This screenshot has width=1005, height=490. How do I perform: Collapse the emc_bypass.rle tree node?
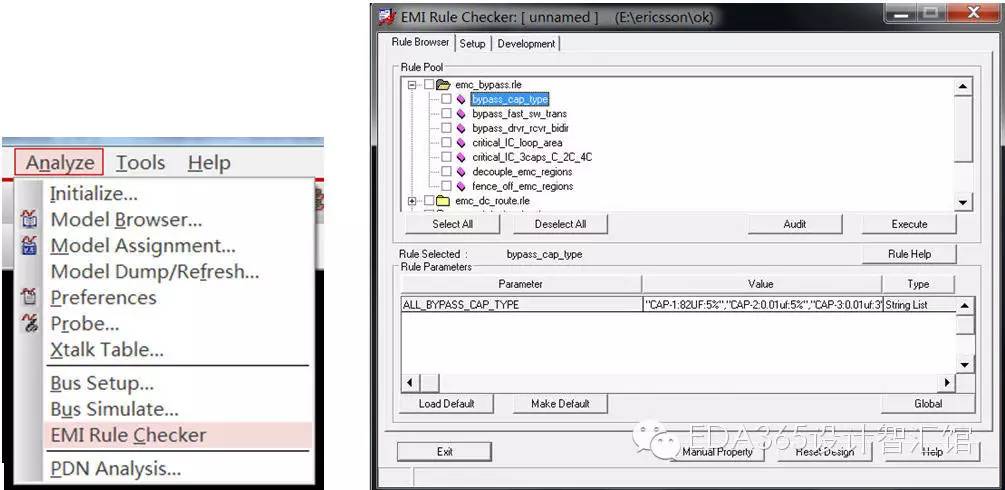coord(412,86)
